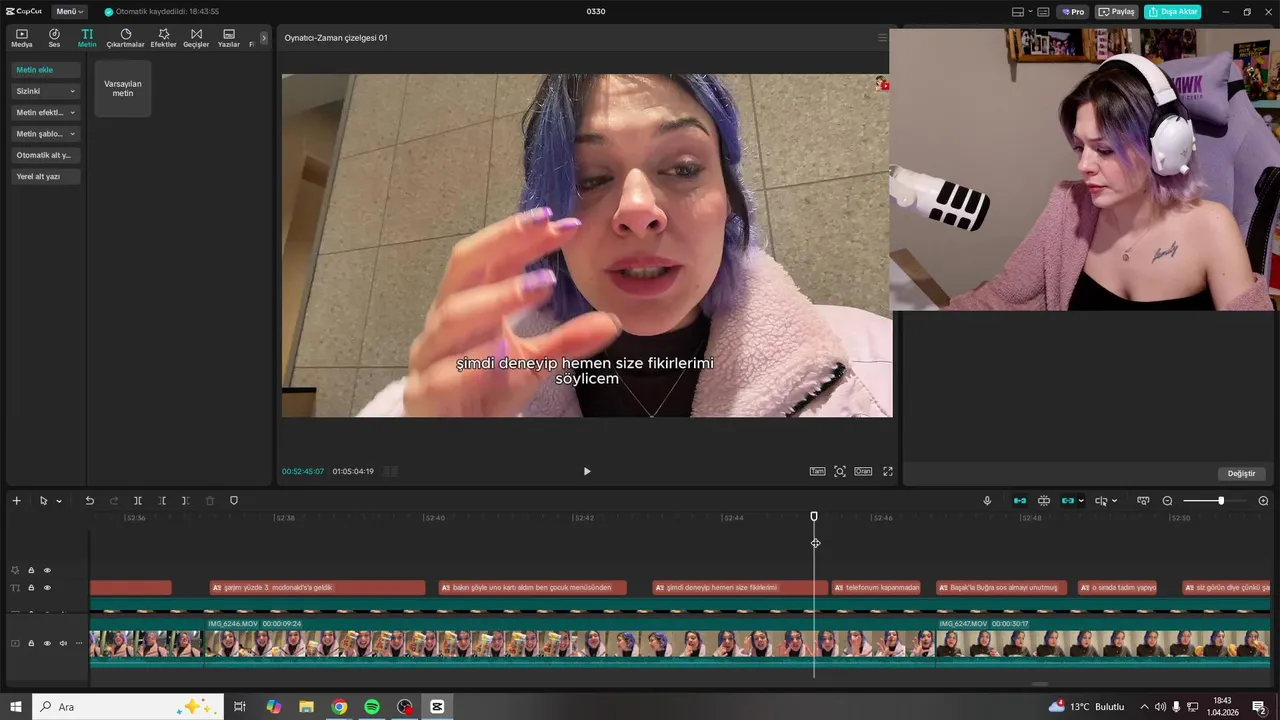This screenshot has width=1280, height=720.
Task: Open the linkage options dropdown arrow
Action: 1081,501
